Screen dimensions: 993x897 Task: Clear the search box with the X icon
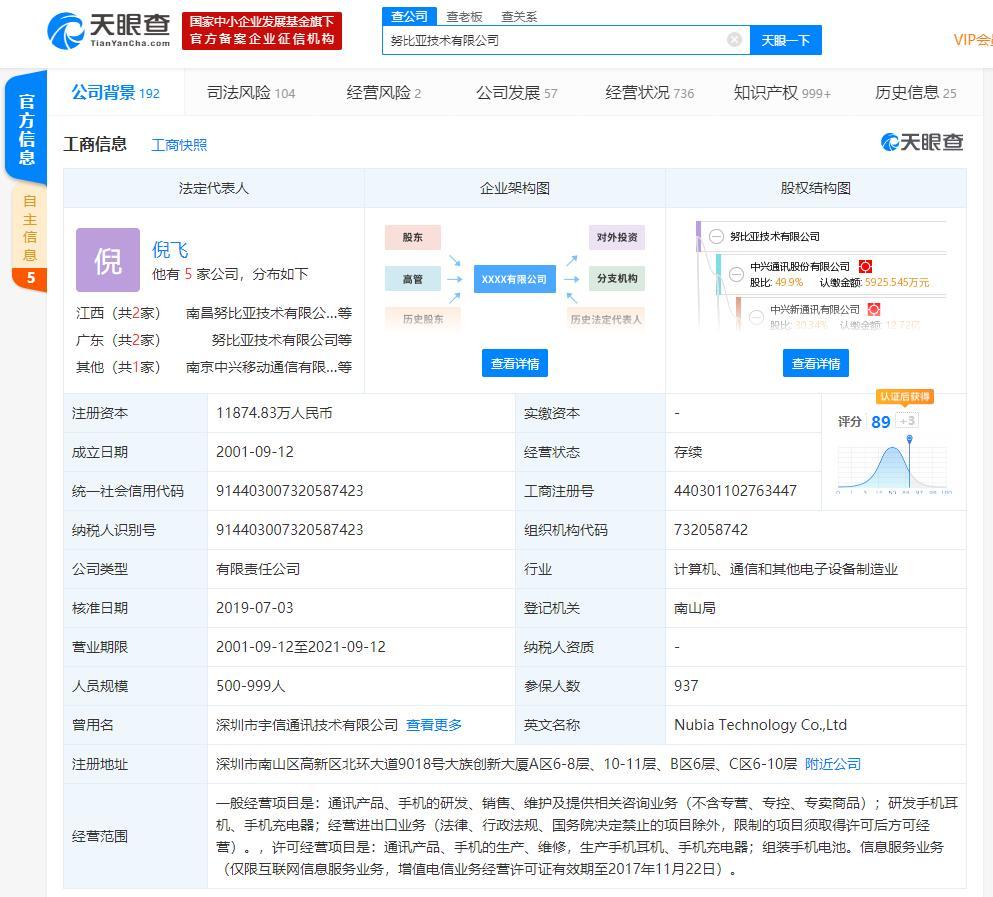[734, 40]
